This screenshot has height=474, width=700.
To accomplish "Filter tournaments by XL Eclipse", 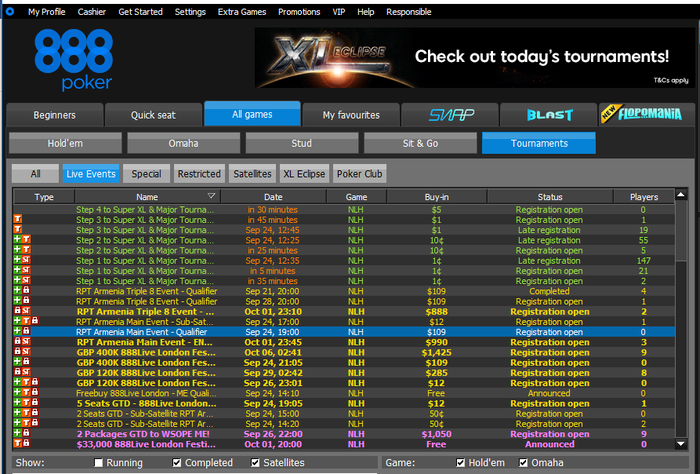I will (304, 174).
